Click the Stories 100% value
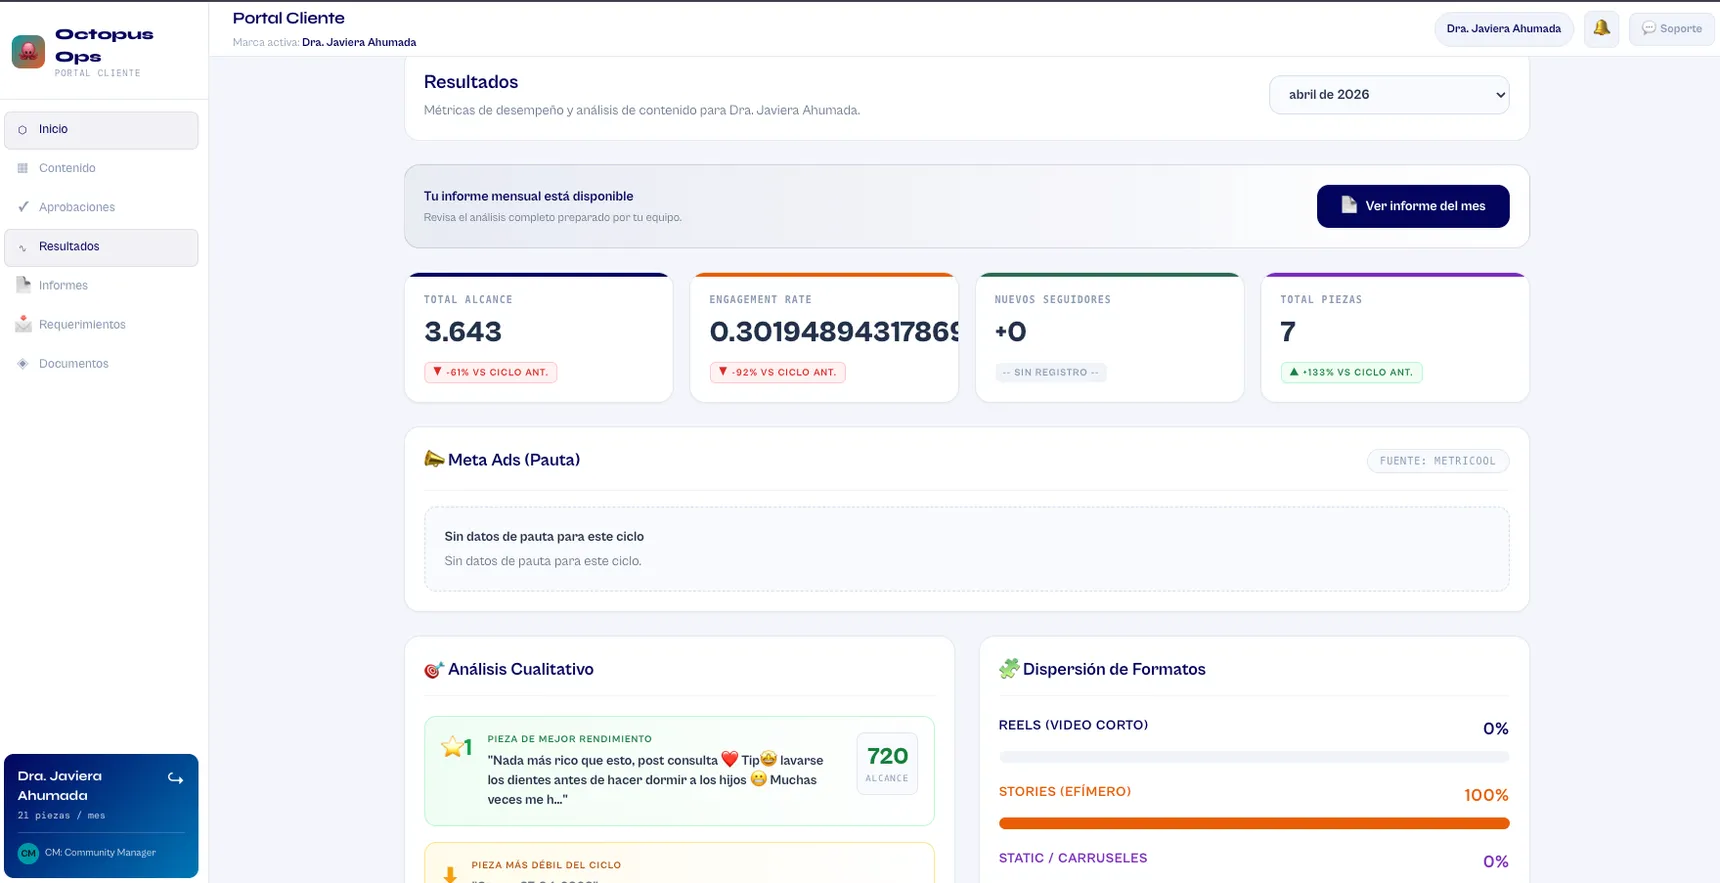 tap(1486, 795)
